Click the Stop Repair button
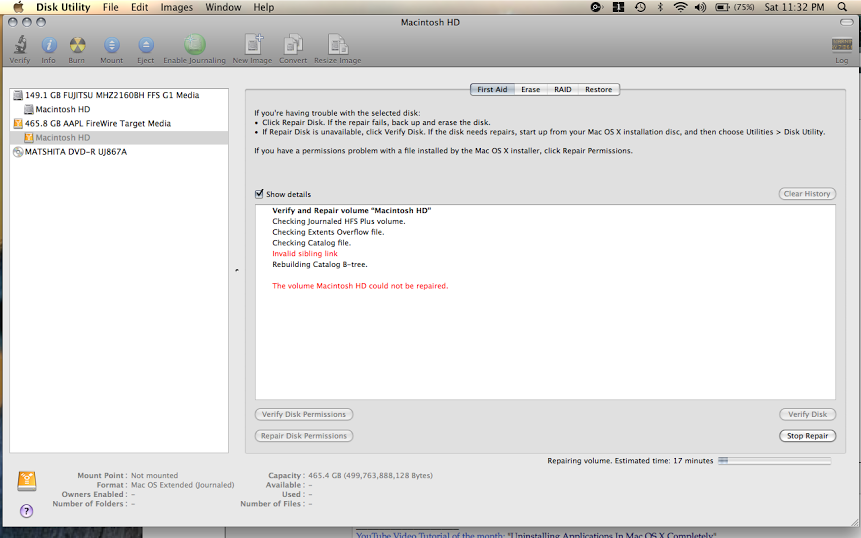Image resolution: width=861 pixels, height=538 pixels. coord(807,436)
